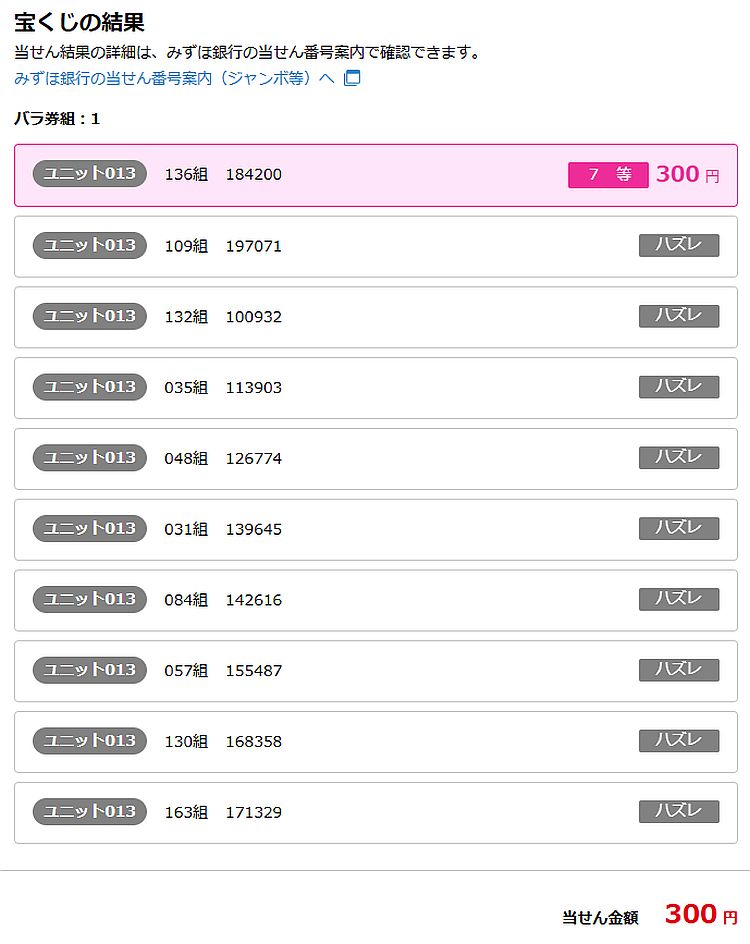Click the ハズレ badge for ticket 100932

[679, 316]
